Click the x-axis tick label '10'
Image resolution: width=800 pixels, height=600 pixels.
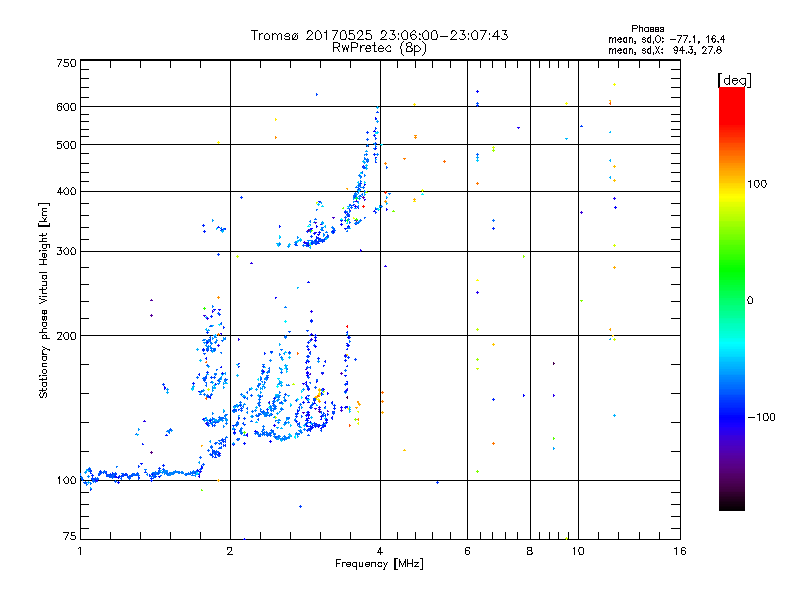pyautogui.click(x=578, y=551)
